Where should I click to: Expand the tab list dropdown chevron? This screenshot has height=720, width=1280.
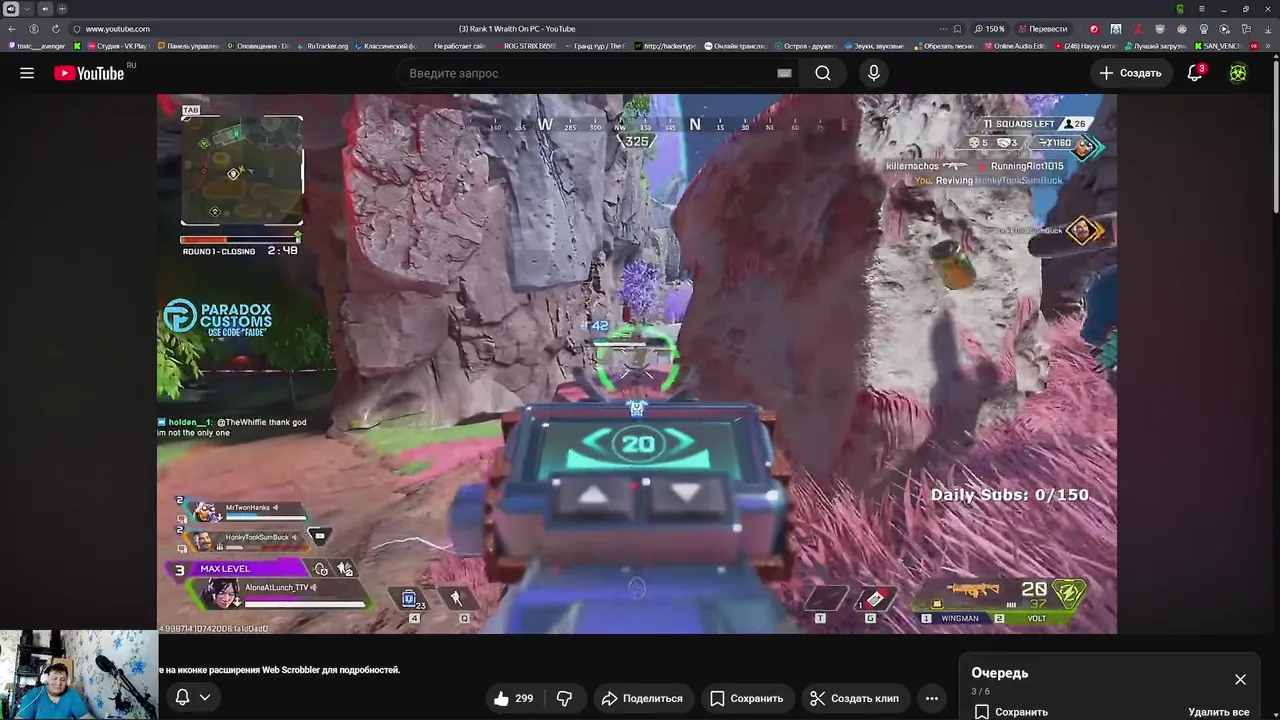[27, 9]
